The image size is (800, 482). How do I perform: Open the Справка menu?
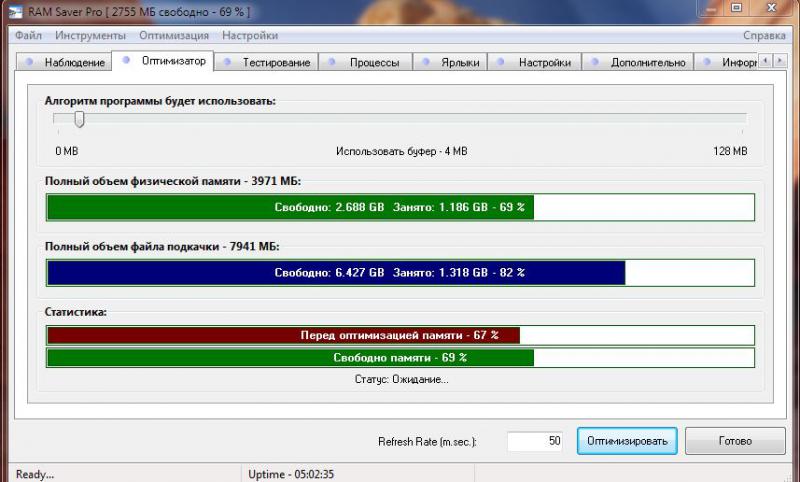point(764,35)
